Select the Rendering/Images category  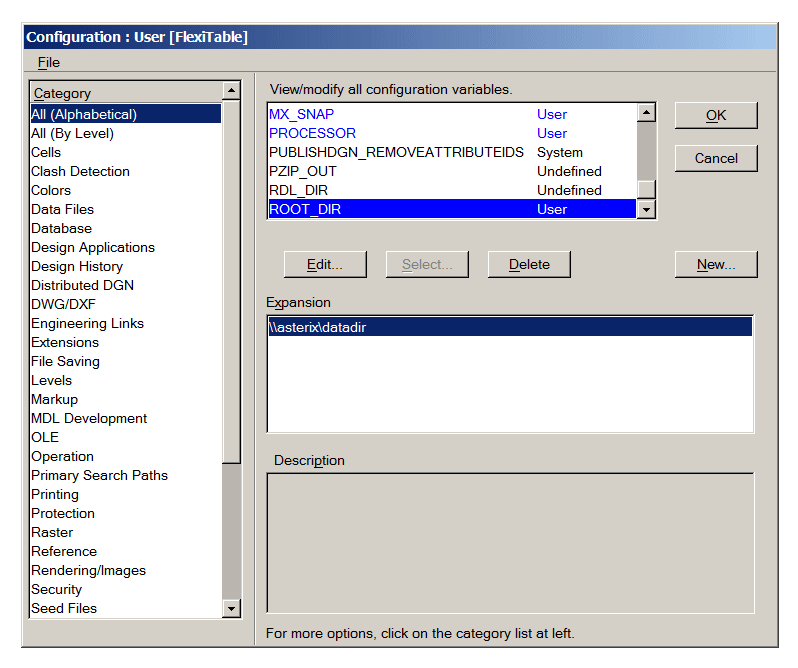coord(126,570)
